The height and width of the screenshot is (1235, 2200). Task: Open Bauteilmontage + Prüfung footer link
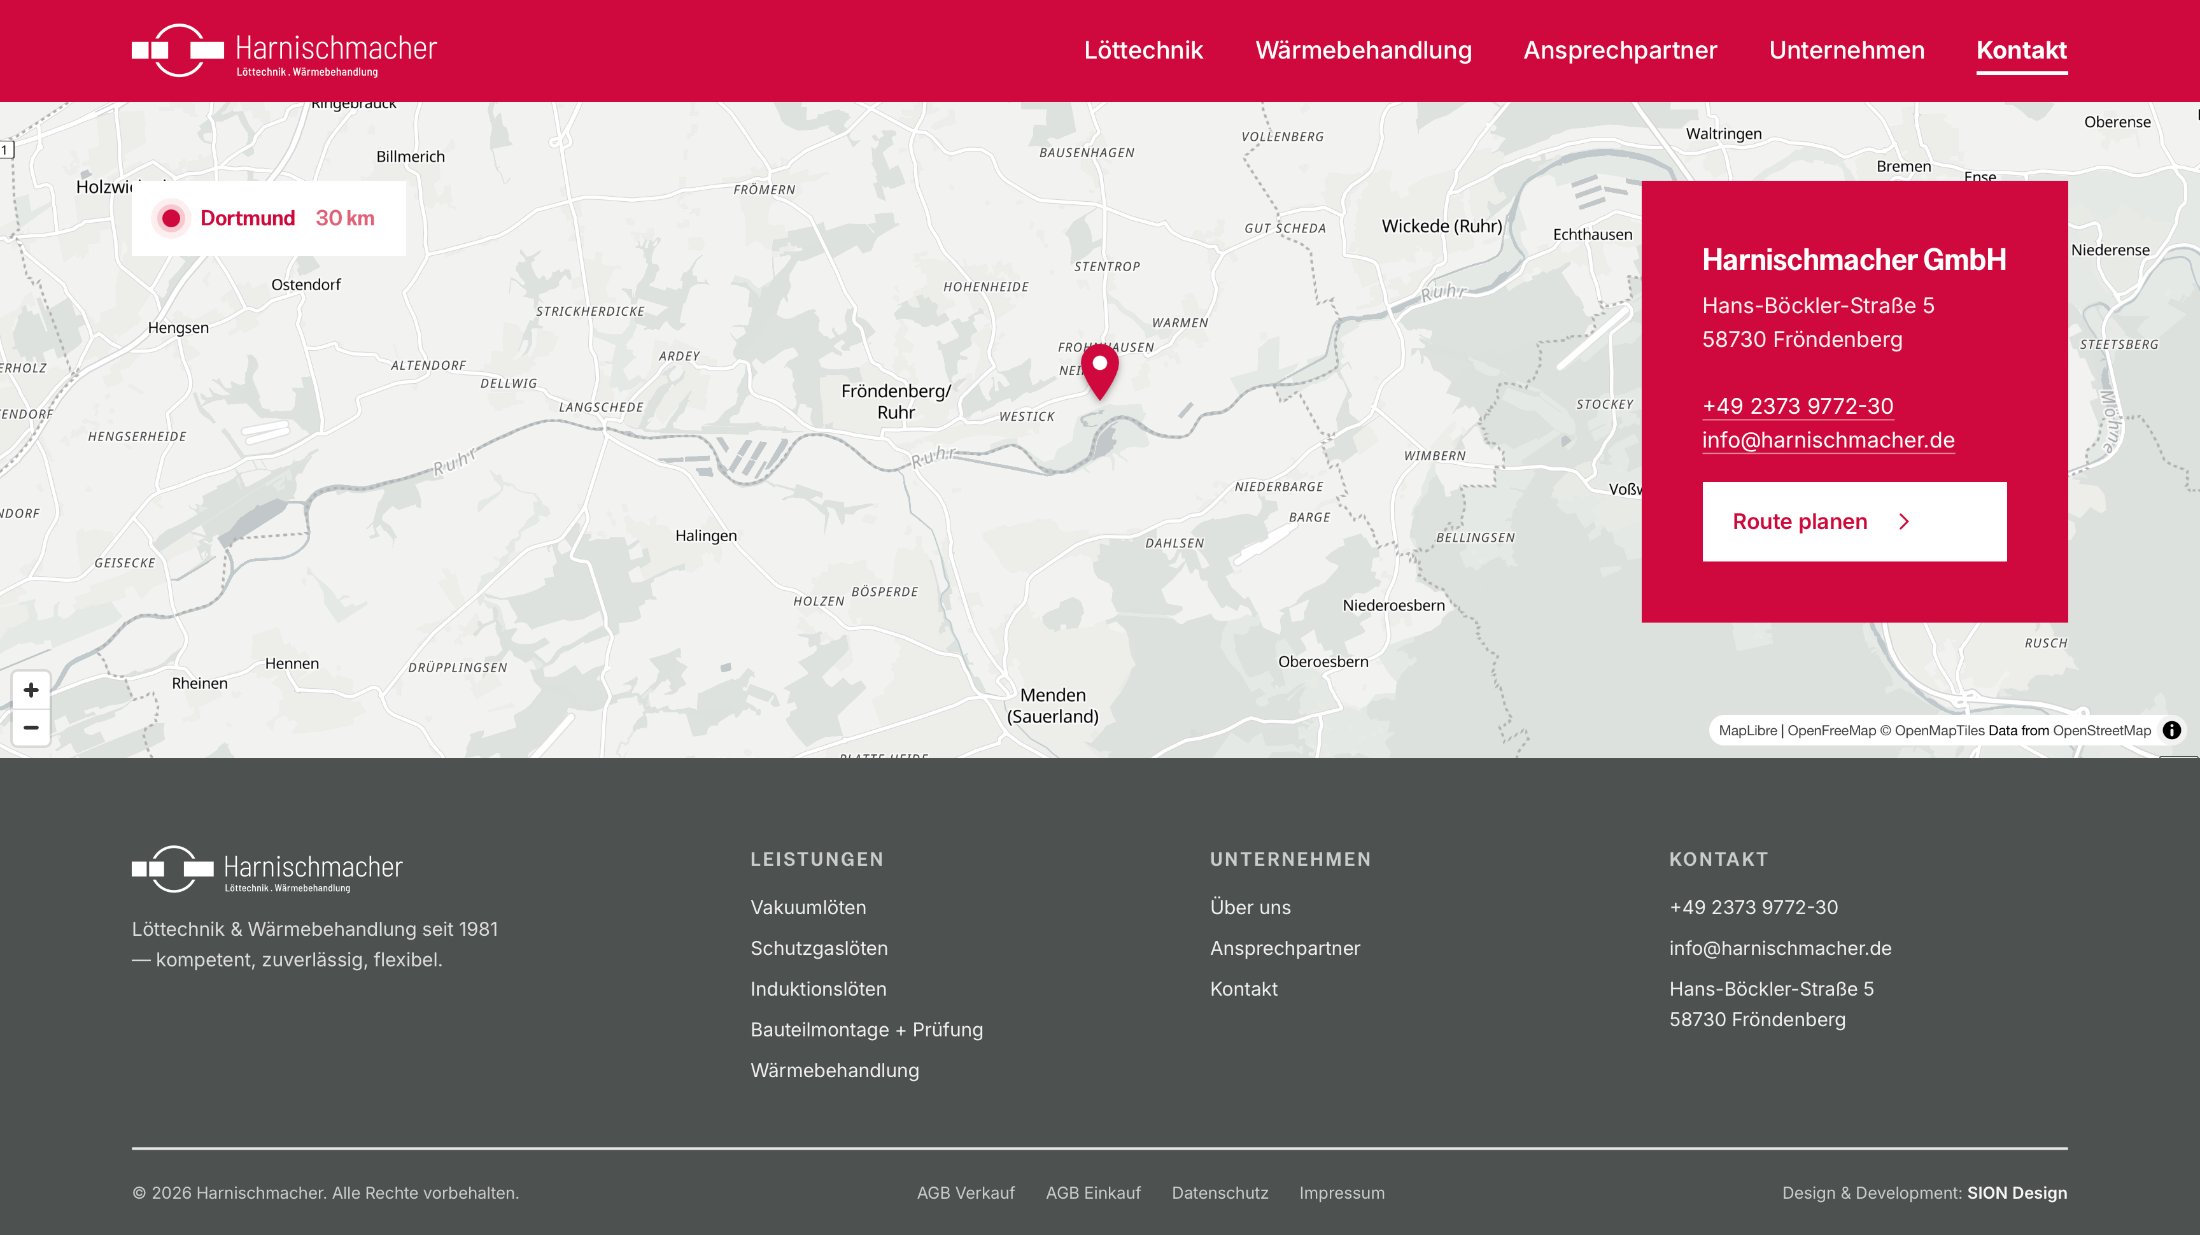point(866,1030)
